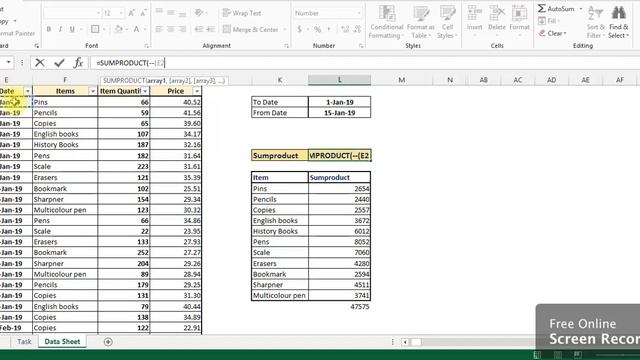Open the Number format dropdown
This screenshot has height=360, width=640.
[x=359, y=13]
